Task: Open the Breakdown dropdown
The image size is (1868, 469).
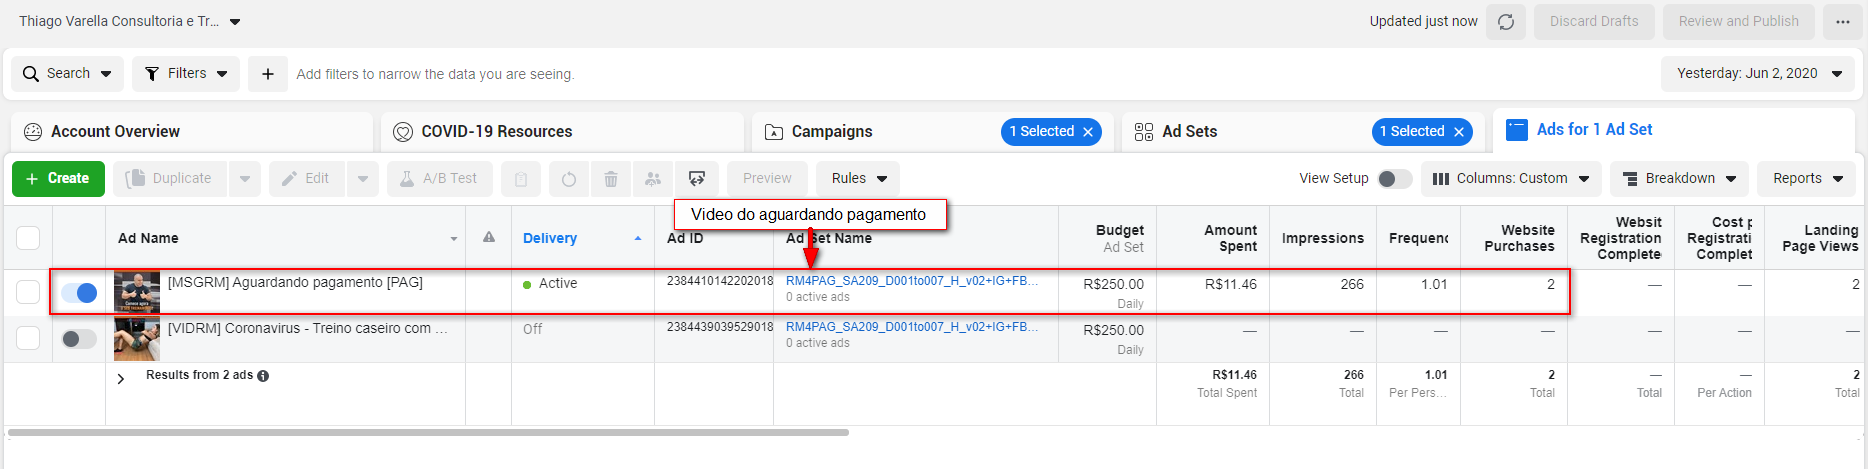Action: click(x=1679, y=179)
